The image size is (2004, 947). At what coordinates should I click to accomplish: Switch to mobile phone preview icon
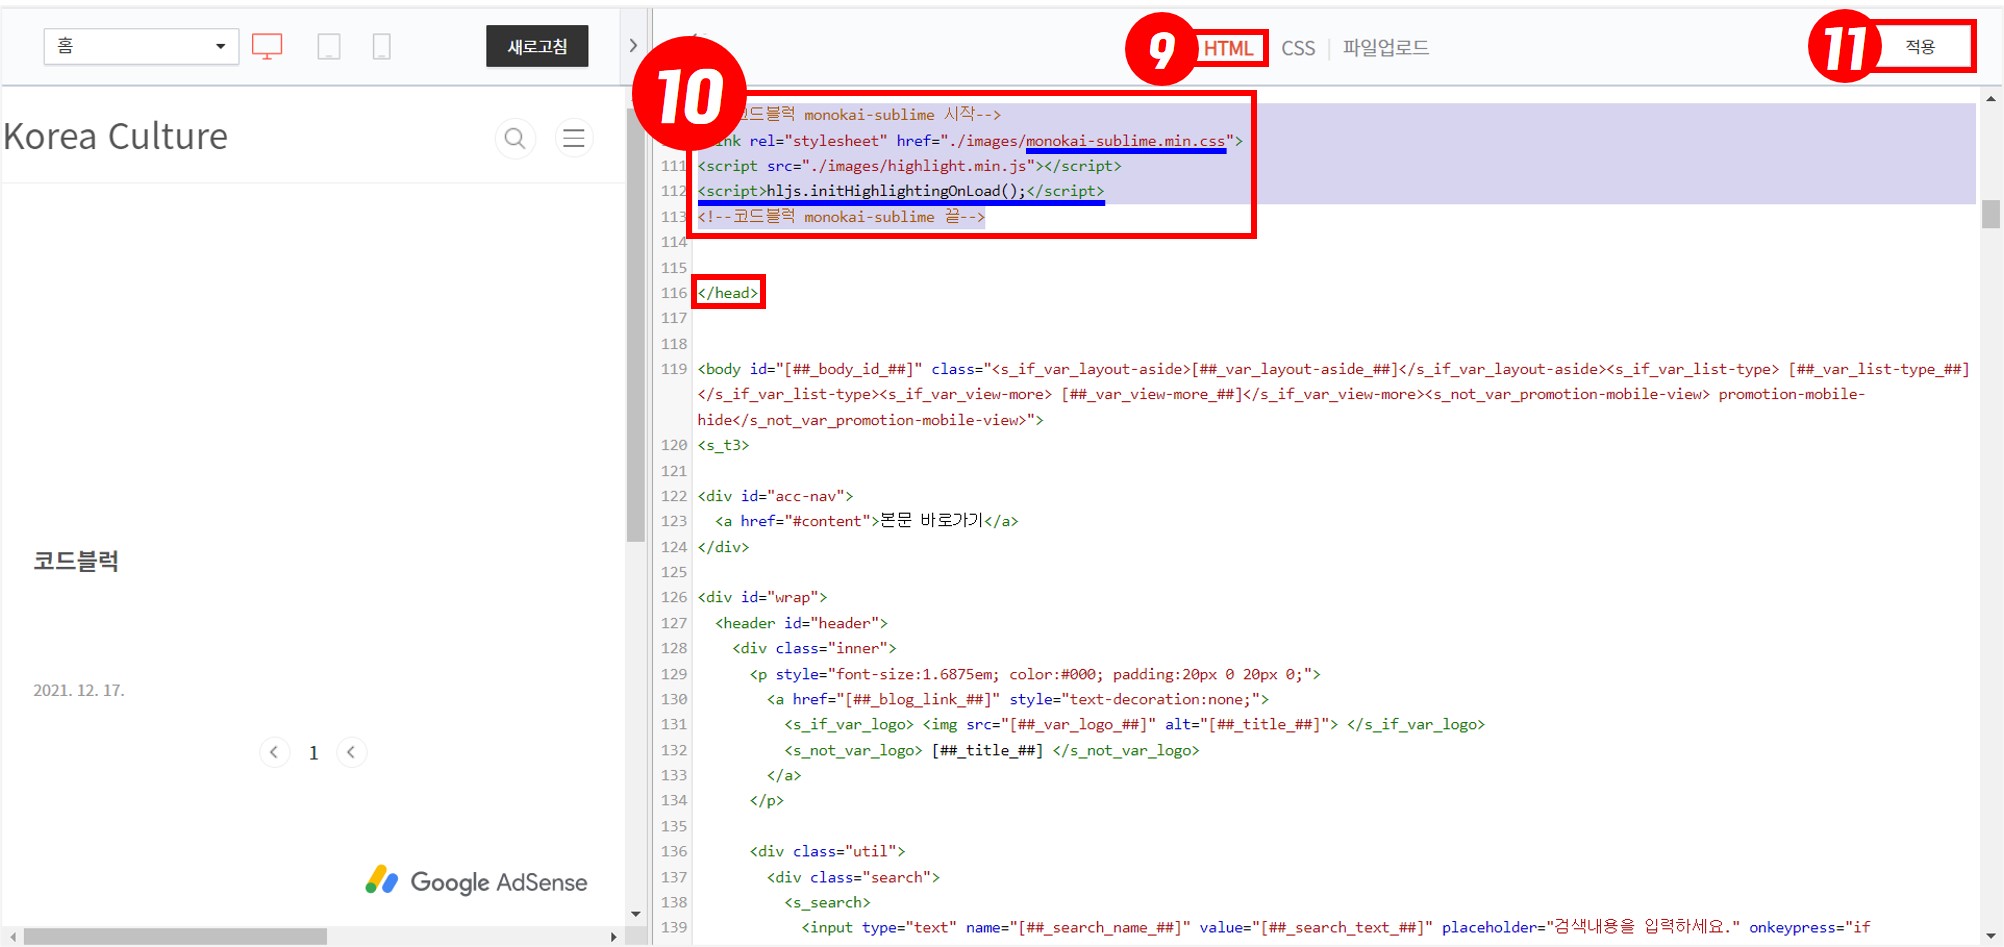[x=381, y=46]
